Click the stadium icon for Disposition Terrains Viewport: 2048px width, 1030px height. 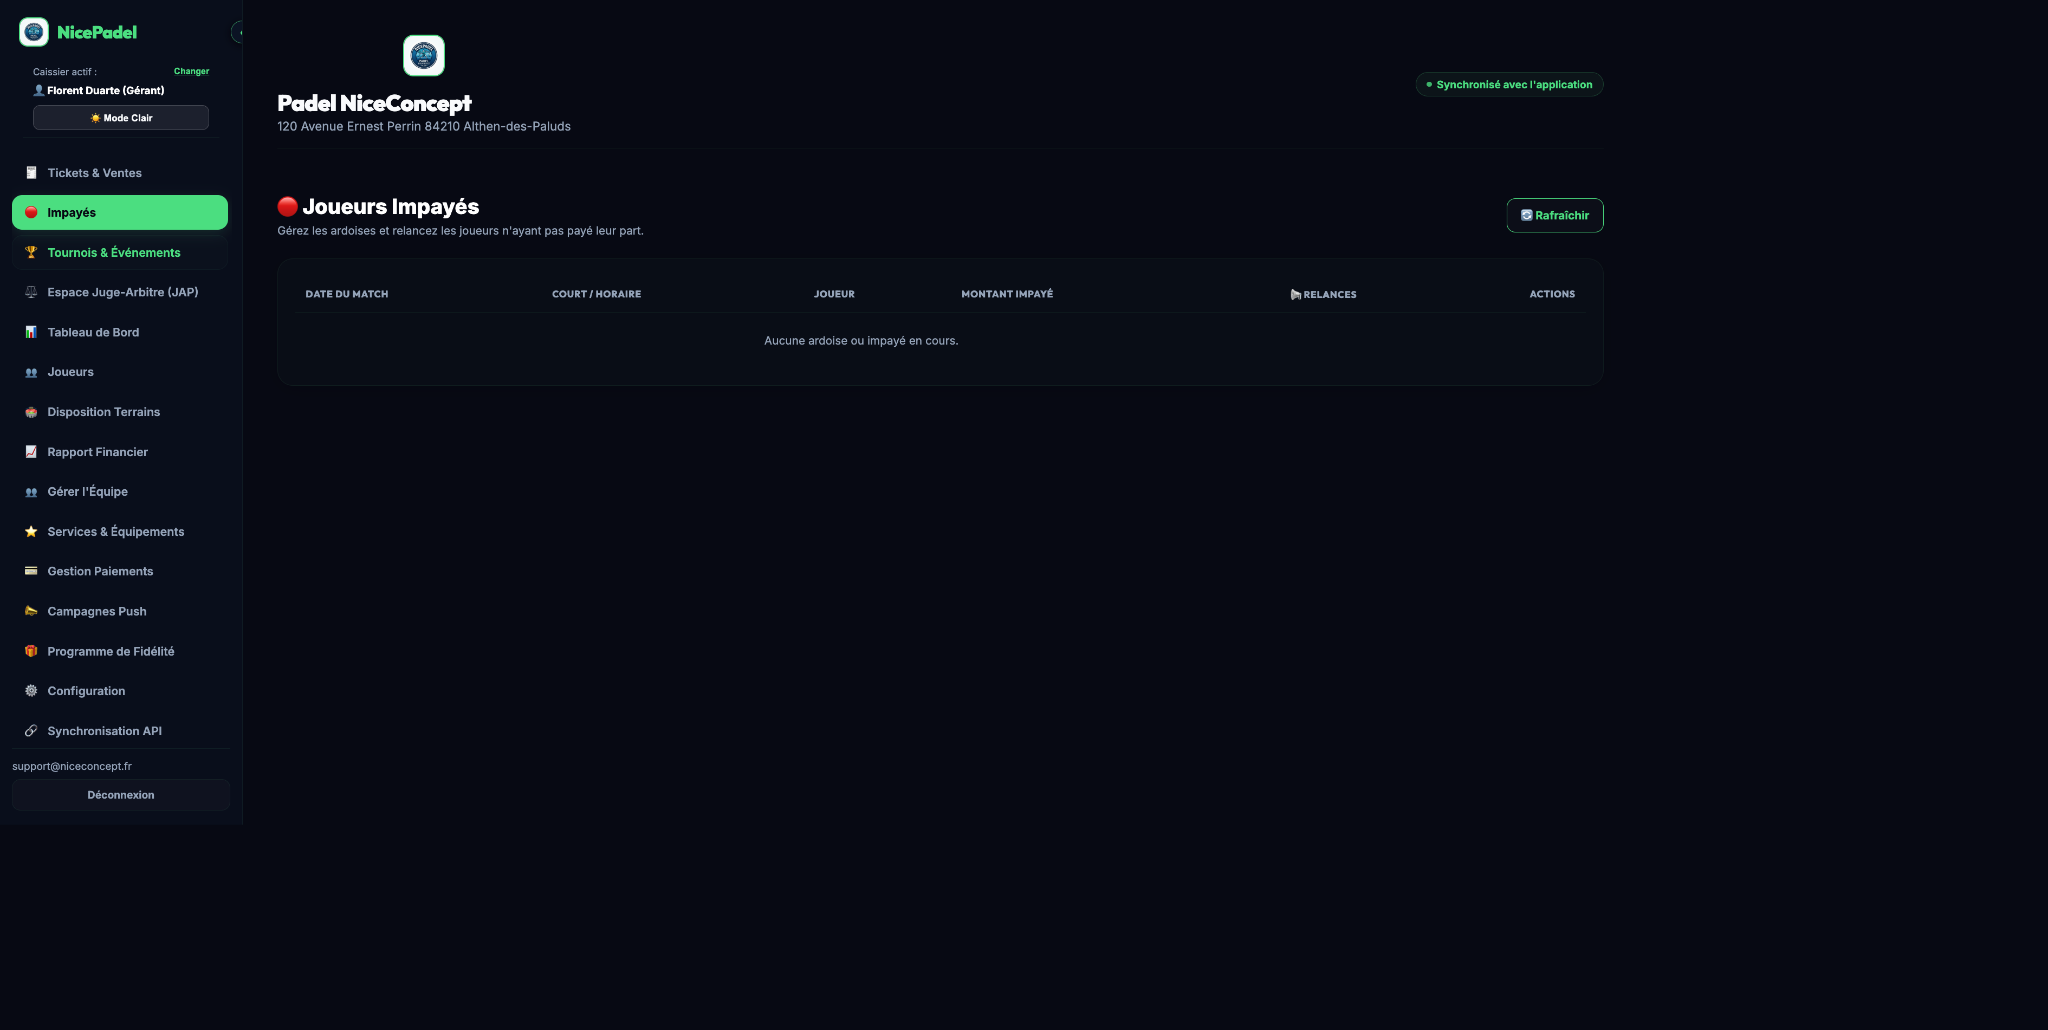31,412
